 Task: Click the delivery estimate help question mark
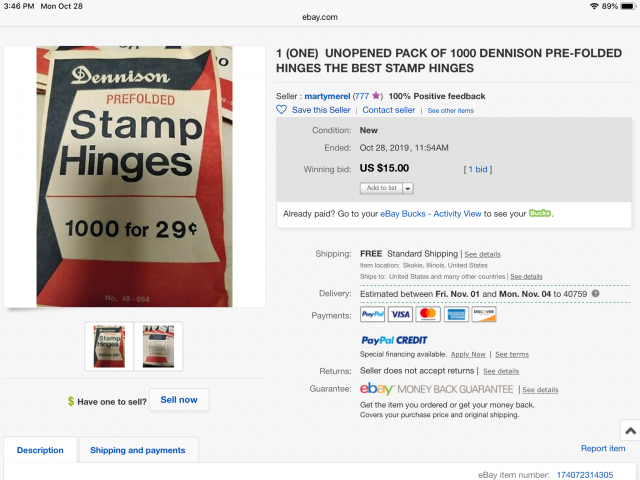pos(596,293)
